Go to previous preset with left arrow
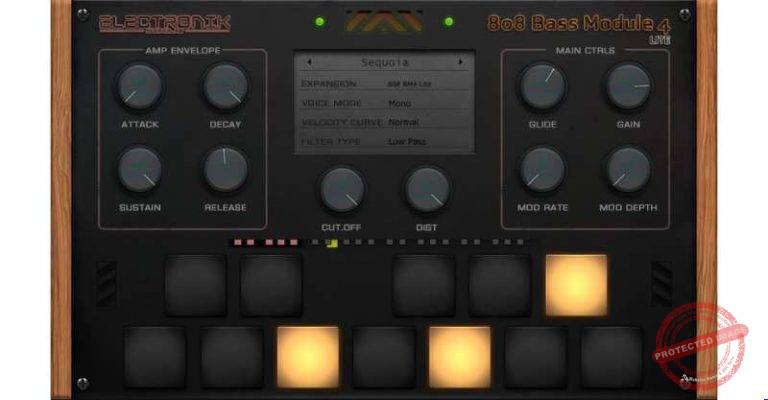 [x=309, y=62]
